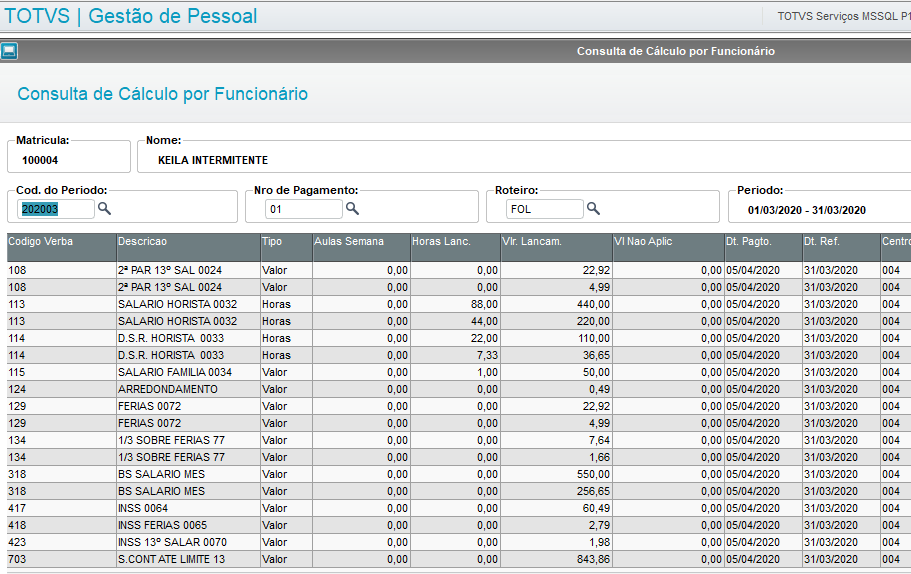This screenshot has width=911, height=574.
Task: Click the value 7,33 in Horas Lanc.
Action: [x=487, y=355]
